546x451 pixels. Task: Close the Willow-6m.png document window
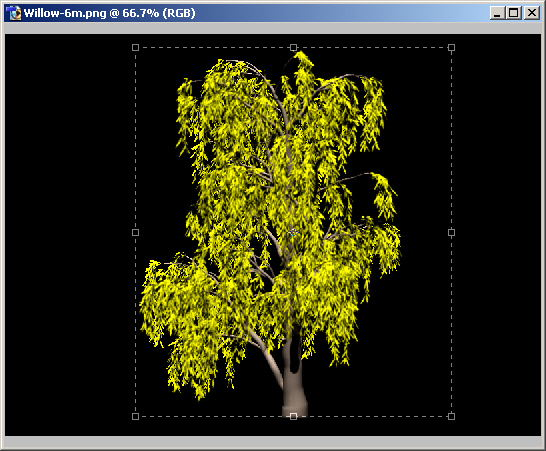[x=532, y=13]
